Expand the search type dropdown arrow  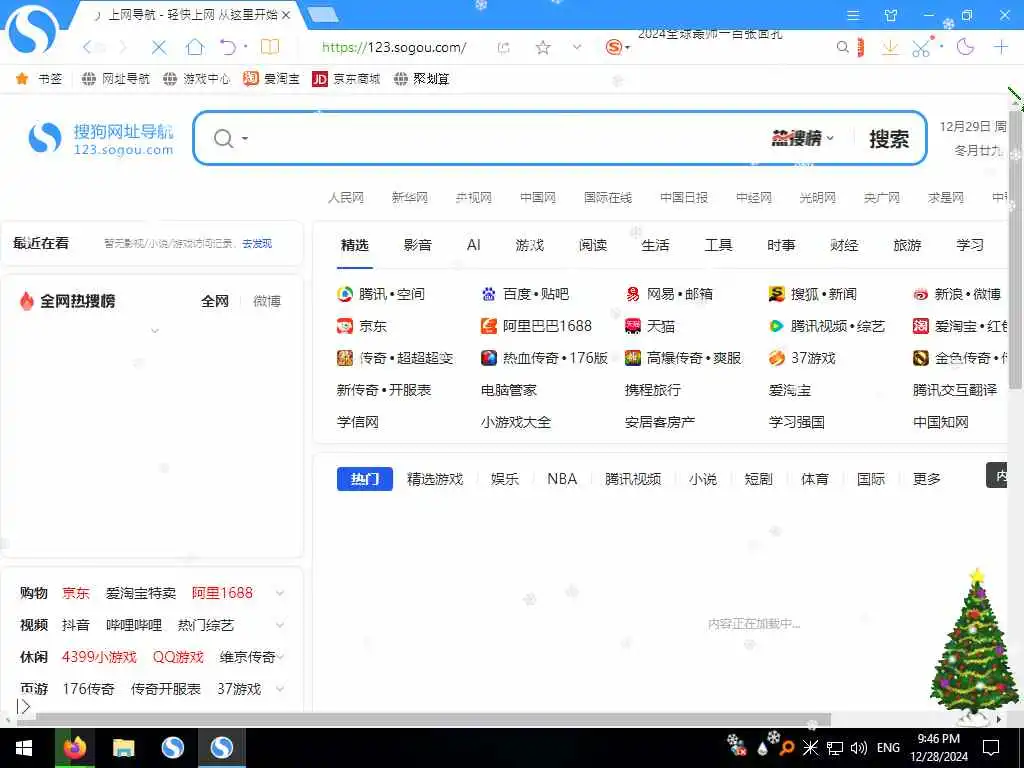(245, 138)
